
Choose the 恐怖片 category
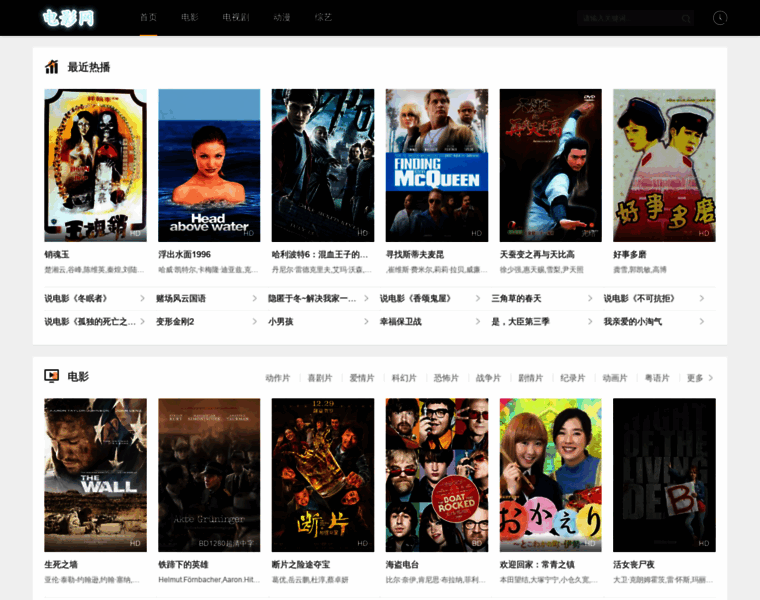pyautogui.click(x=446, y=378)
